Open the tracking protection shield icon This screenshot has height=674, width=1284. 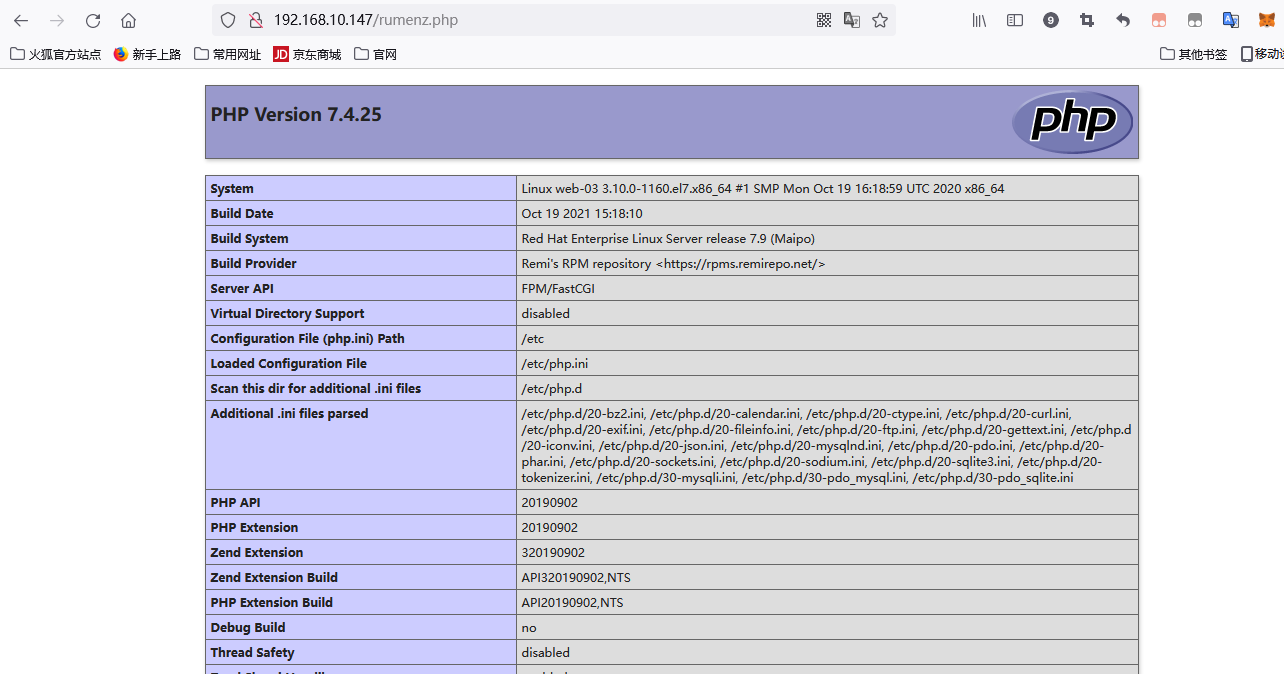coord(228,20)
